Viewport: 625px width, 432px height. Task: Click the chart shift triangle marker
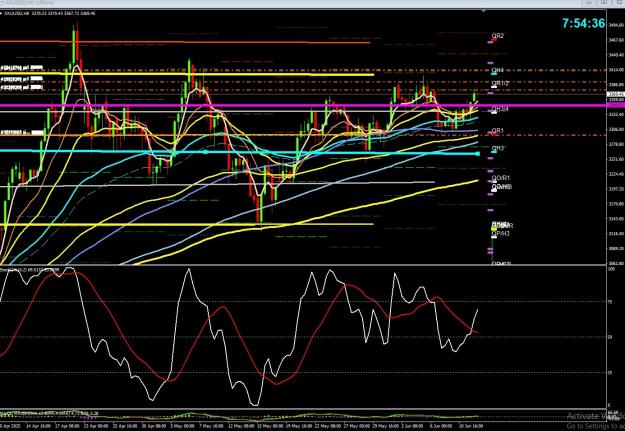(x=483, y=11)
